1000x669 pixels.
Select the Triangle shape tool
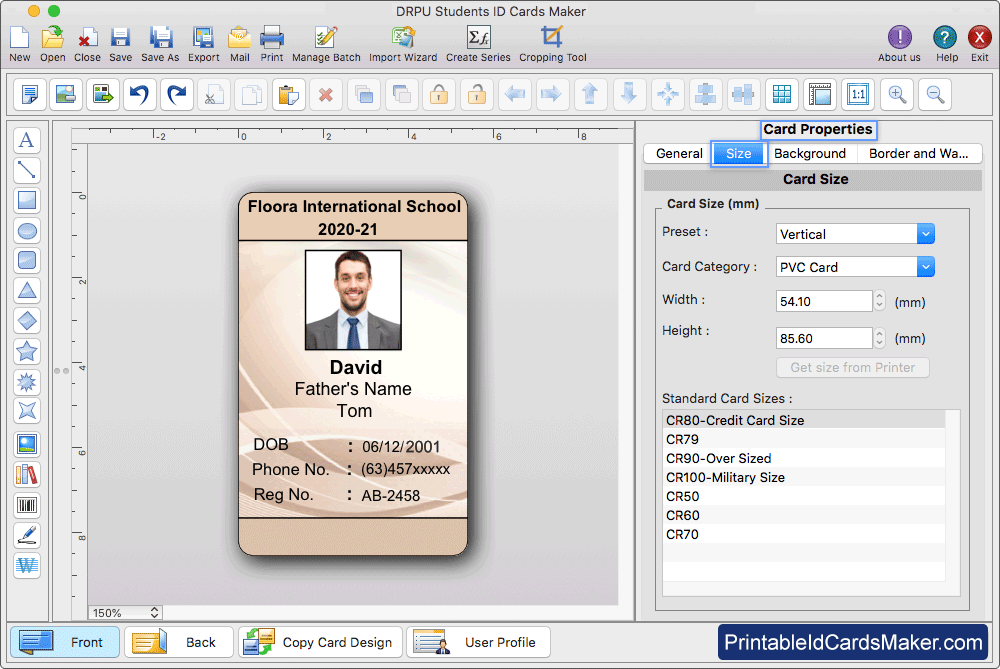27,291
